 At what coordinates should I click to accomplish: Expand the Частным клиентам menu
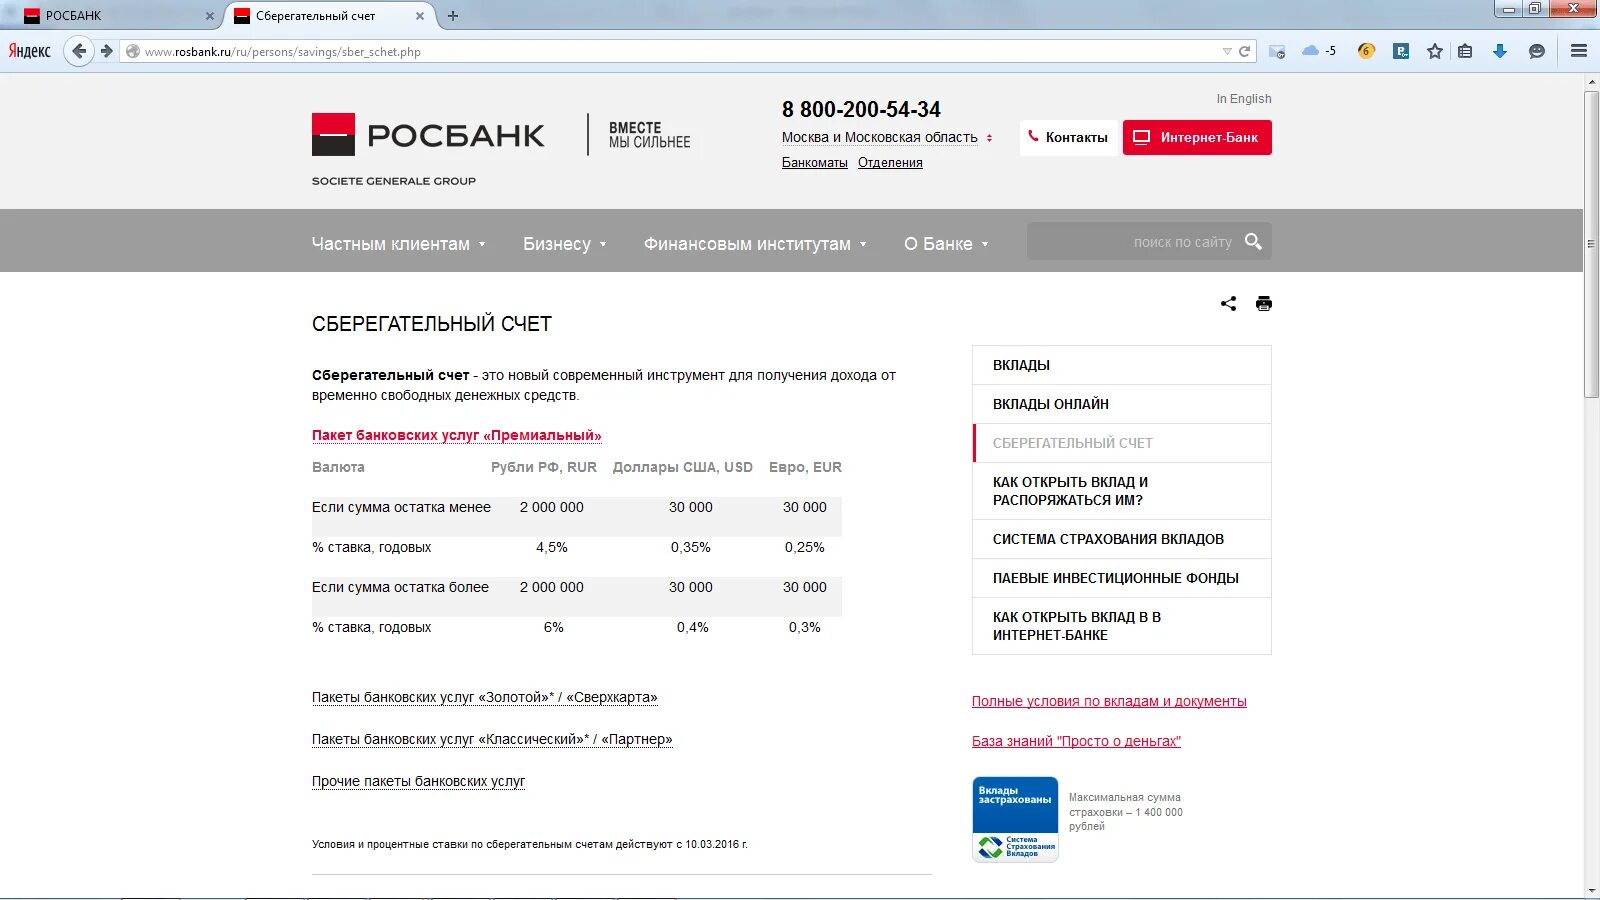tap(398, 244)
